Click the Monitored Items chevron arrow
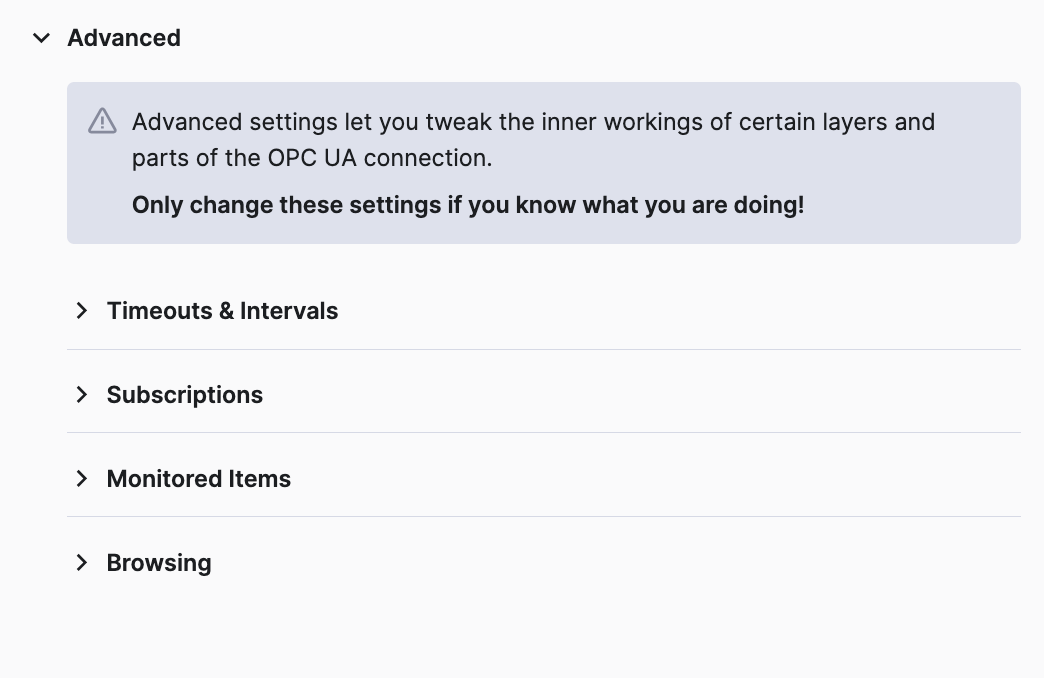Viewport: 1044px width, 678px height. point(82,479)
